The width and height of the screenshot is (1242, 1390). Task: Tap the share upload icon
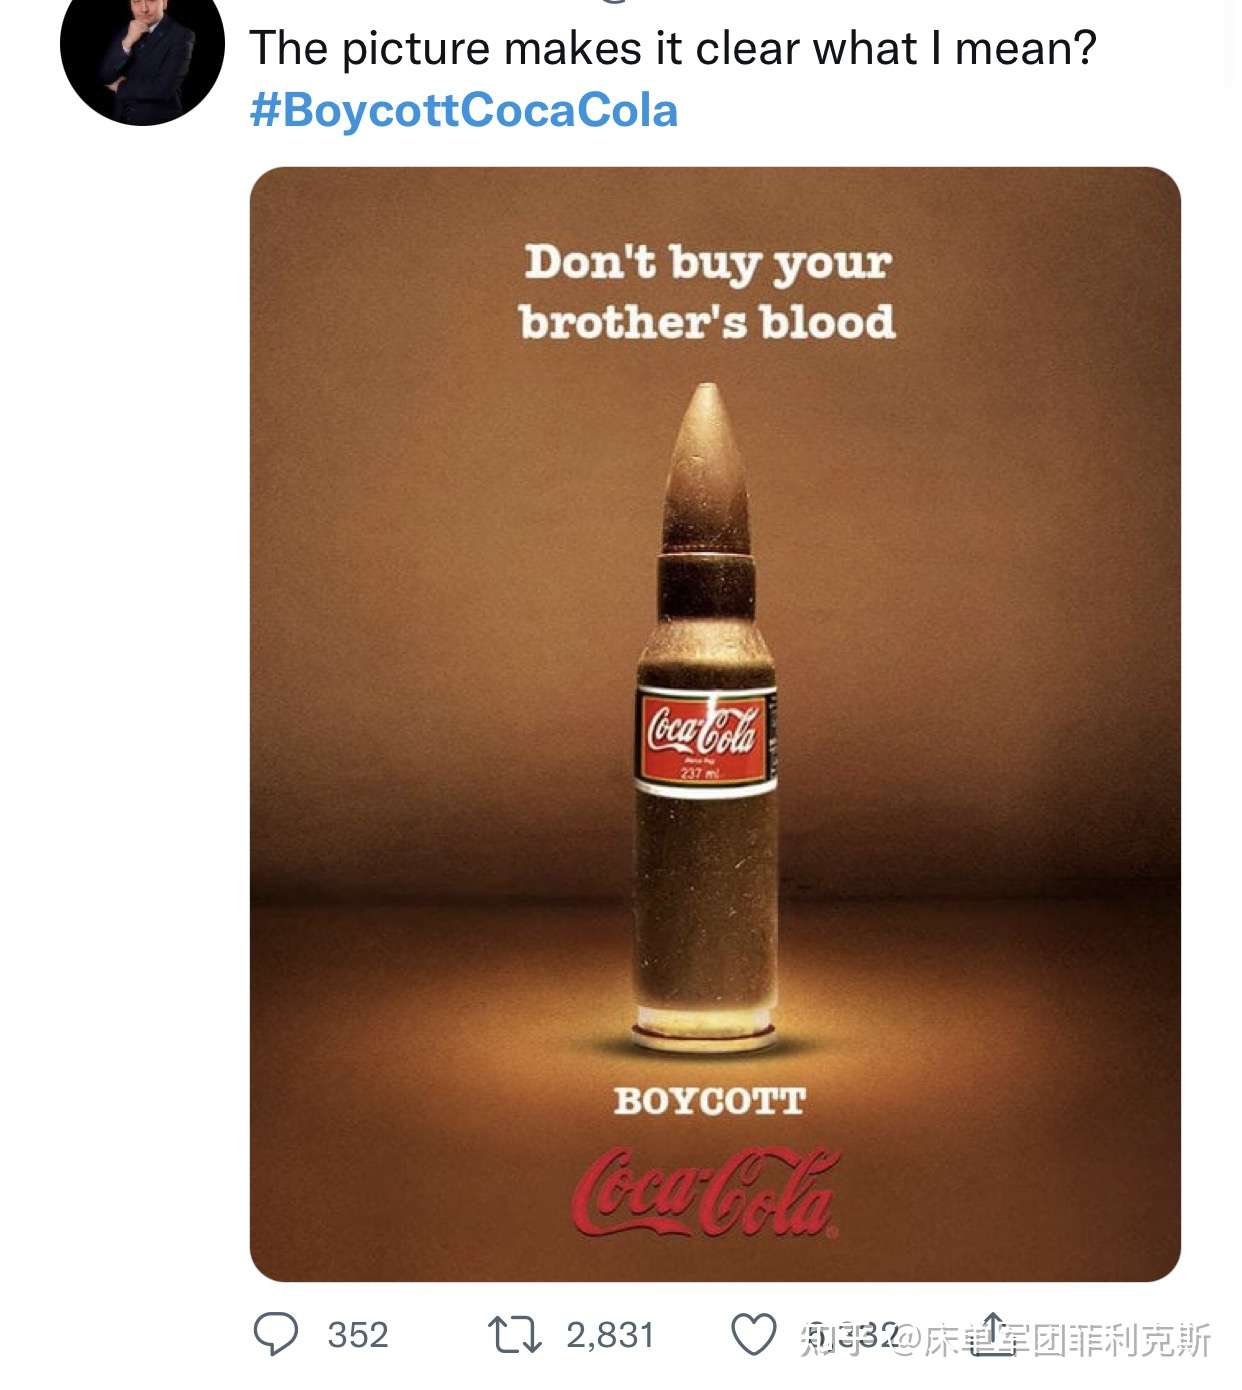tap(992, 1334)
